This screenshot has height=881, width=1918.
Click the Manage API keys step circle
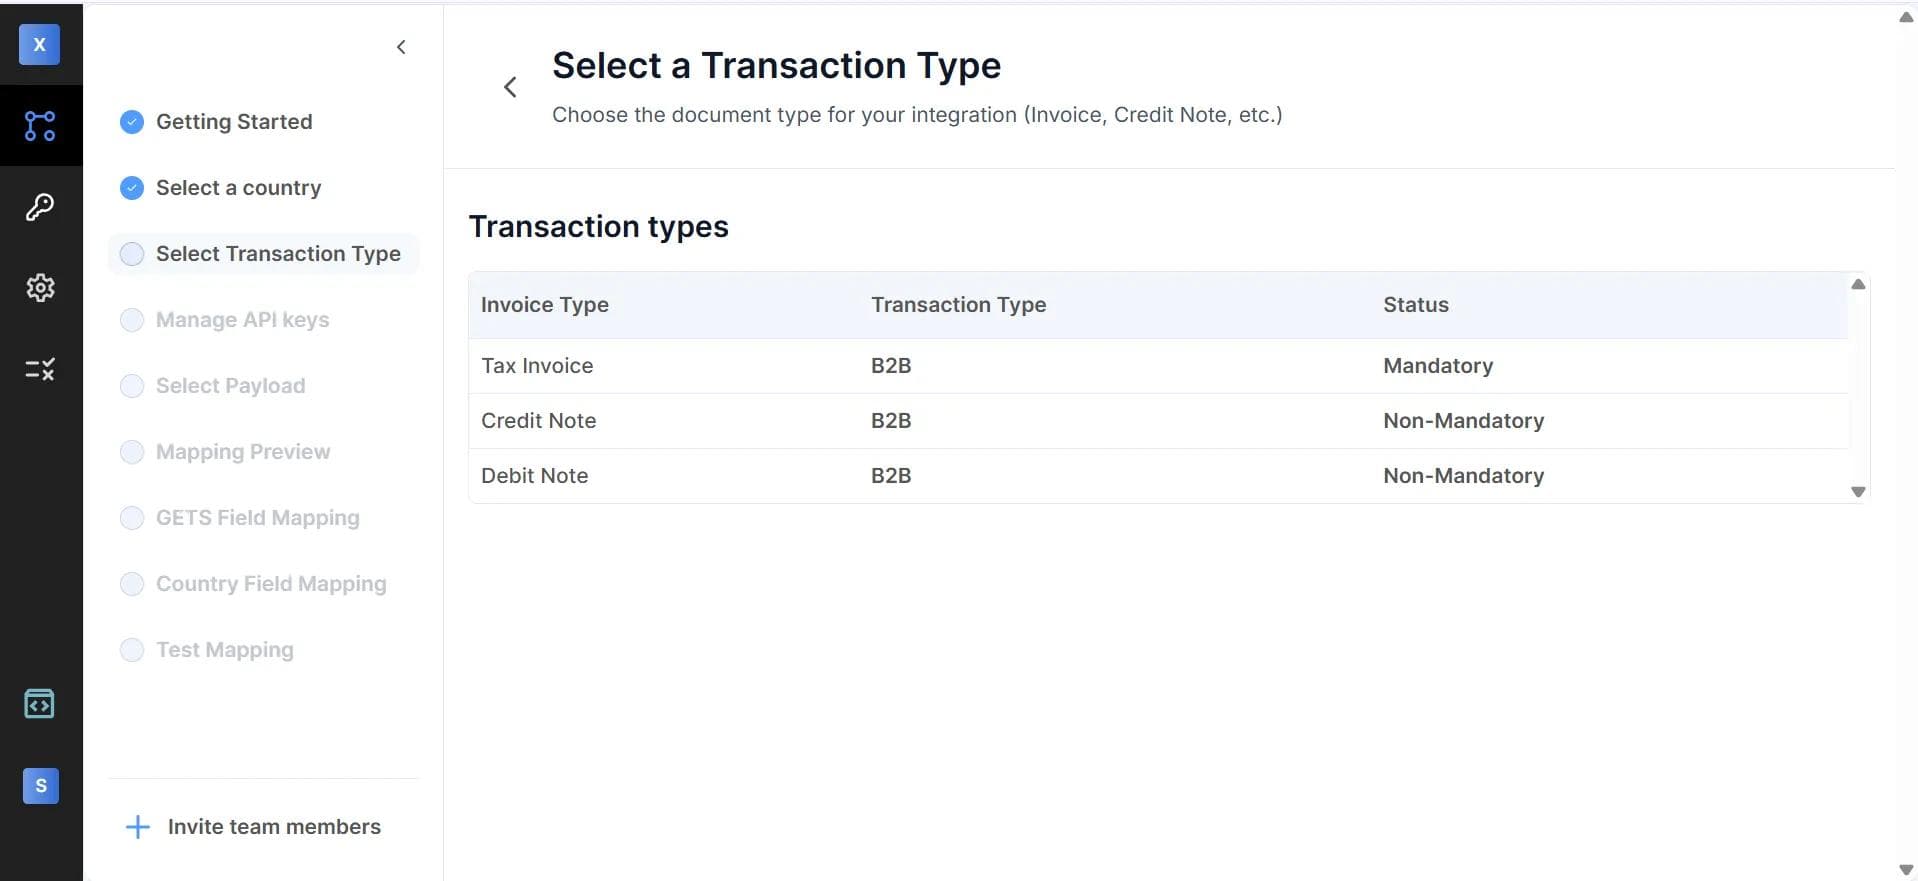(x=131, y=320)
